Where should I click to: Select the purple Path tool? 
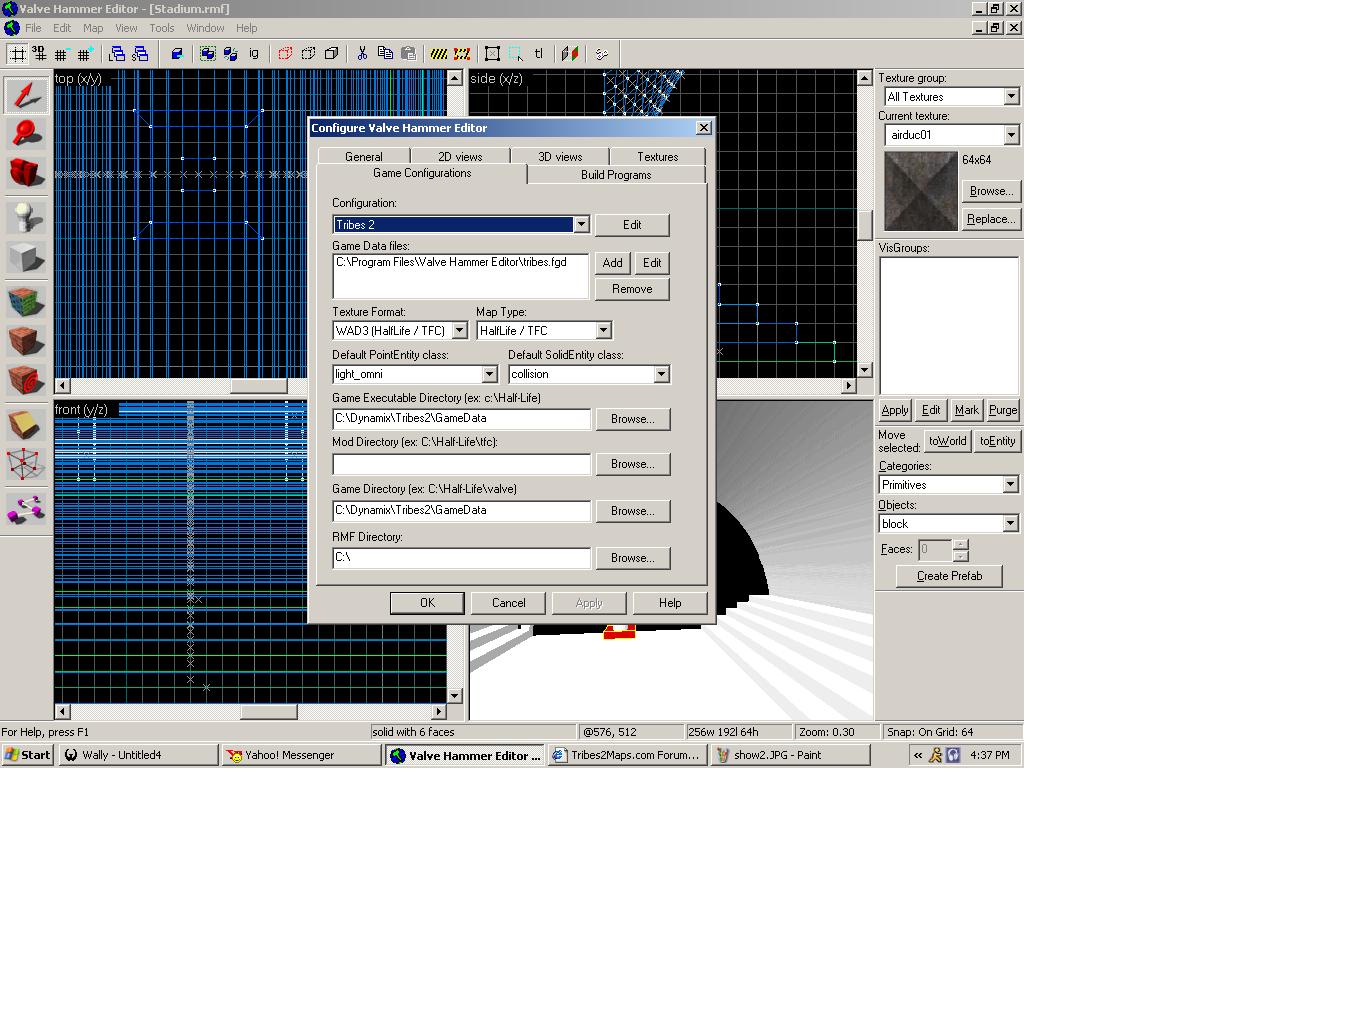click(26, 508)
